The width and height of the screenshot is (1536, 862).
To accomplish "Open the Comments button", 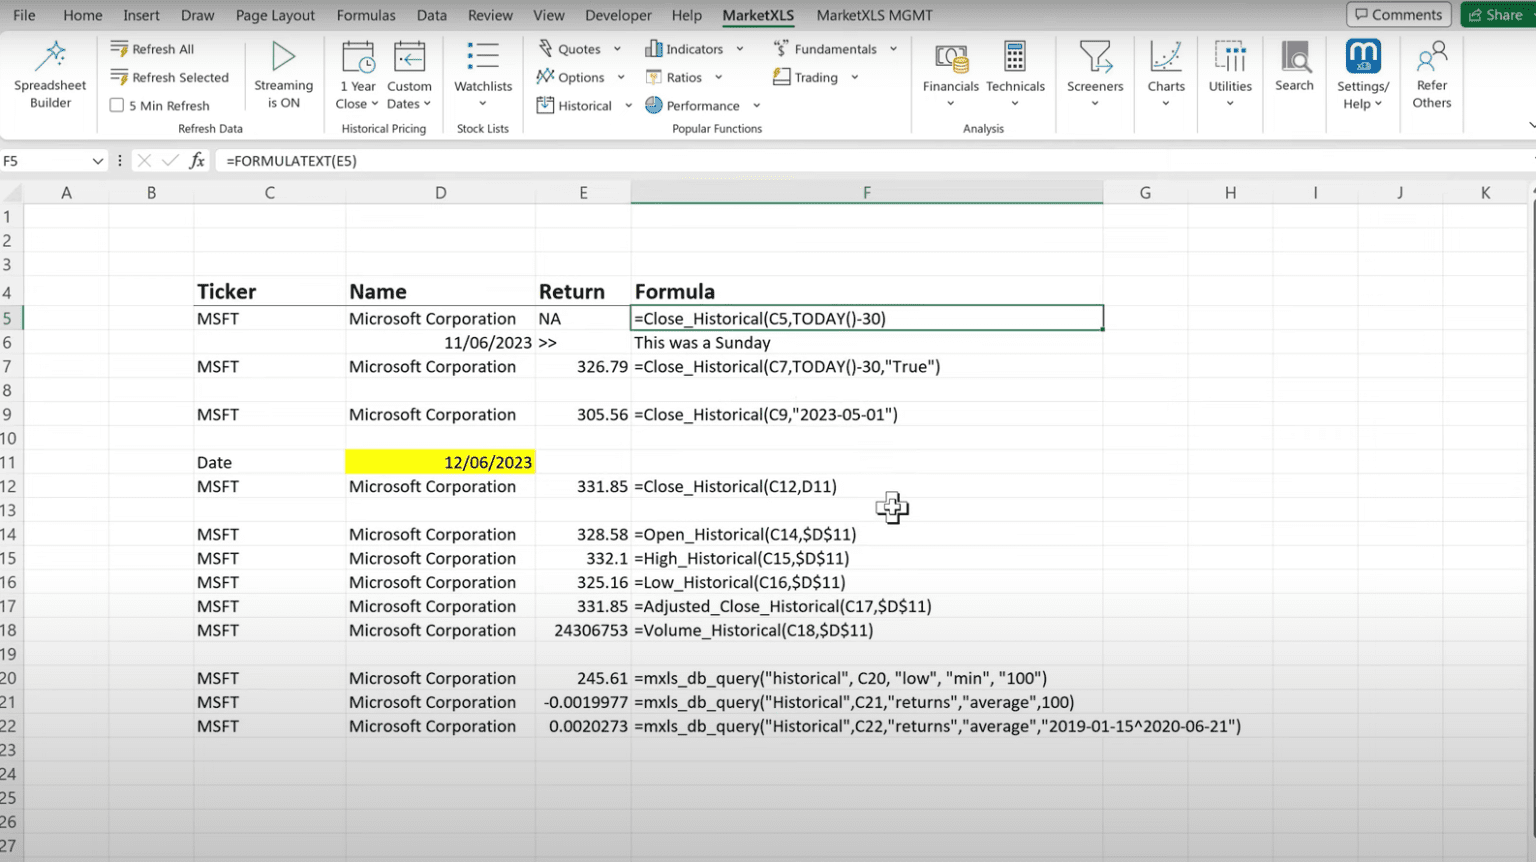I will point(1399,15).
